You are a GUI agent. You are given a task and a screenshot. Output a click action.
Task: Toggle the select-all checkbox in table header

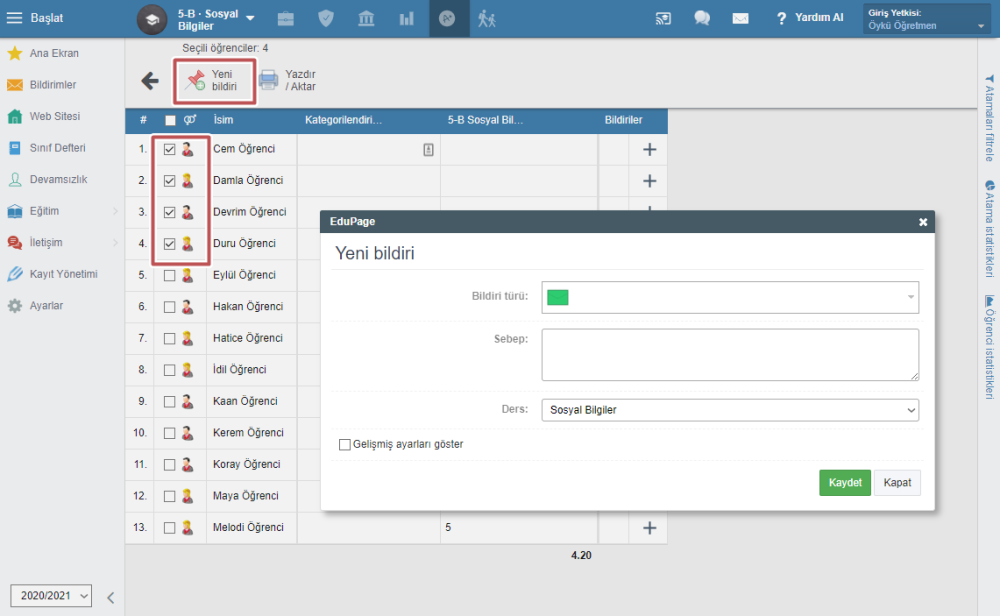coord(170,120)
